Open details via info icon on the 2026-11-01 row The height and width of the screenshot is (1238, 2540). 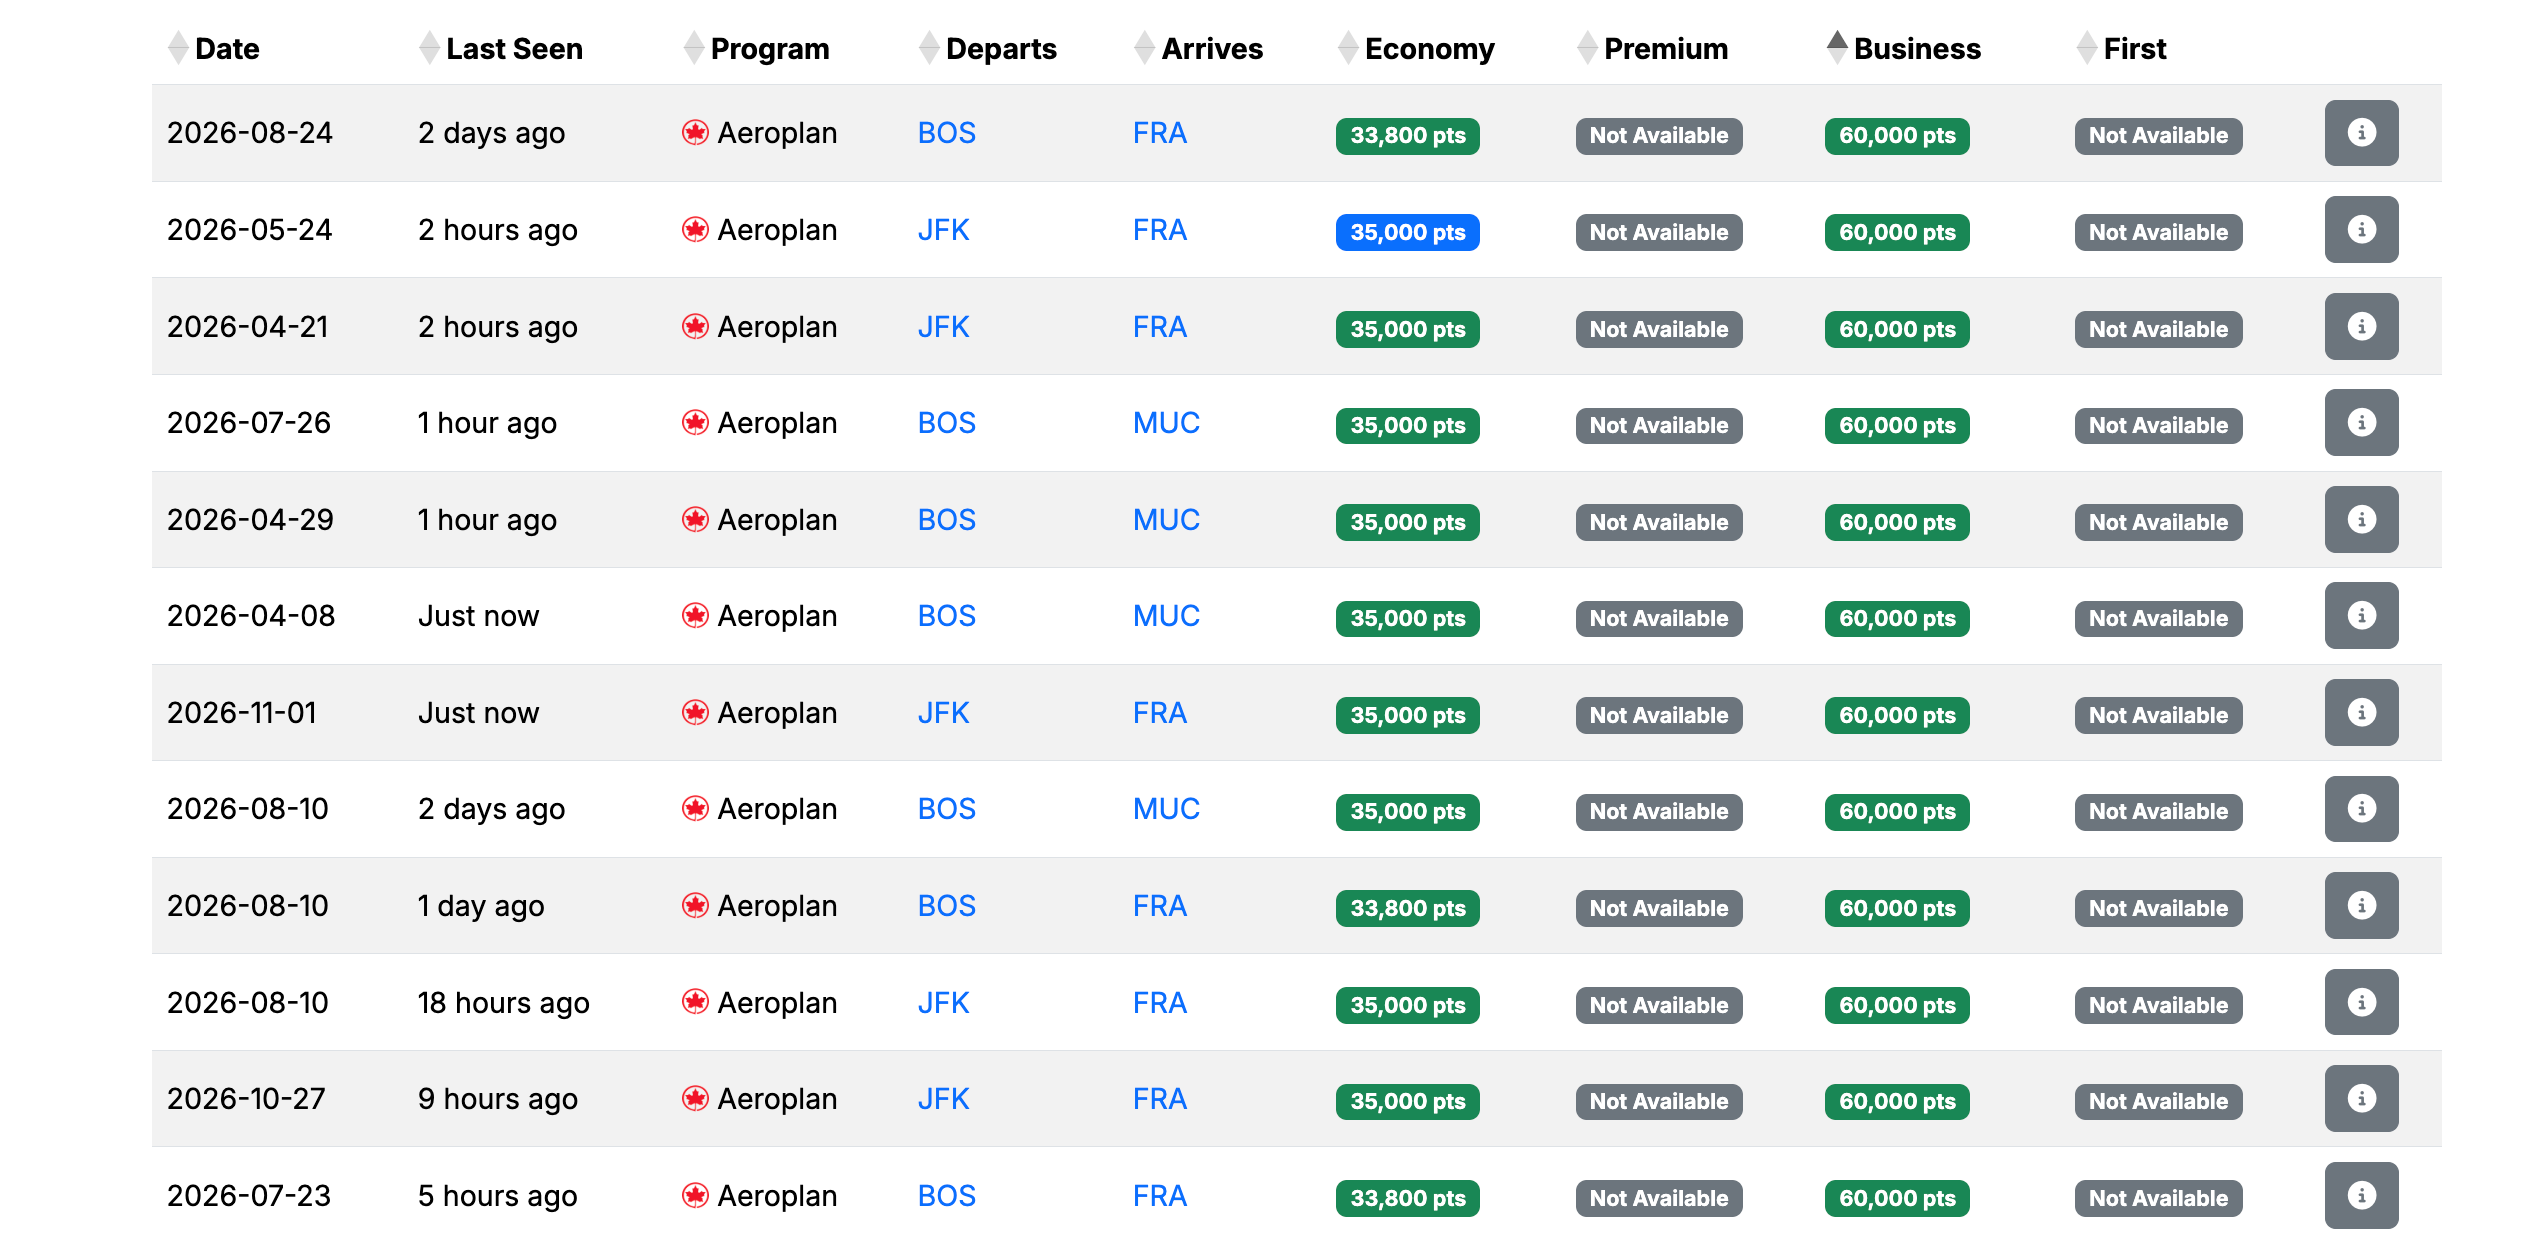tap(2360, 712)
